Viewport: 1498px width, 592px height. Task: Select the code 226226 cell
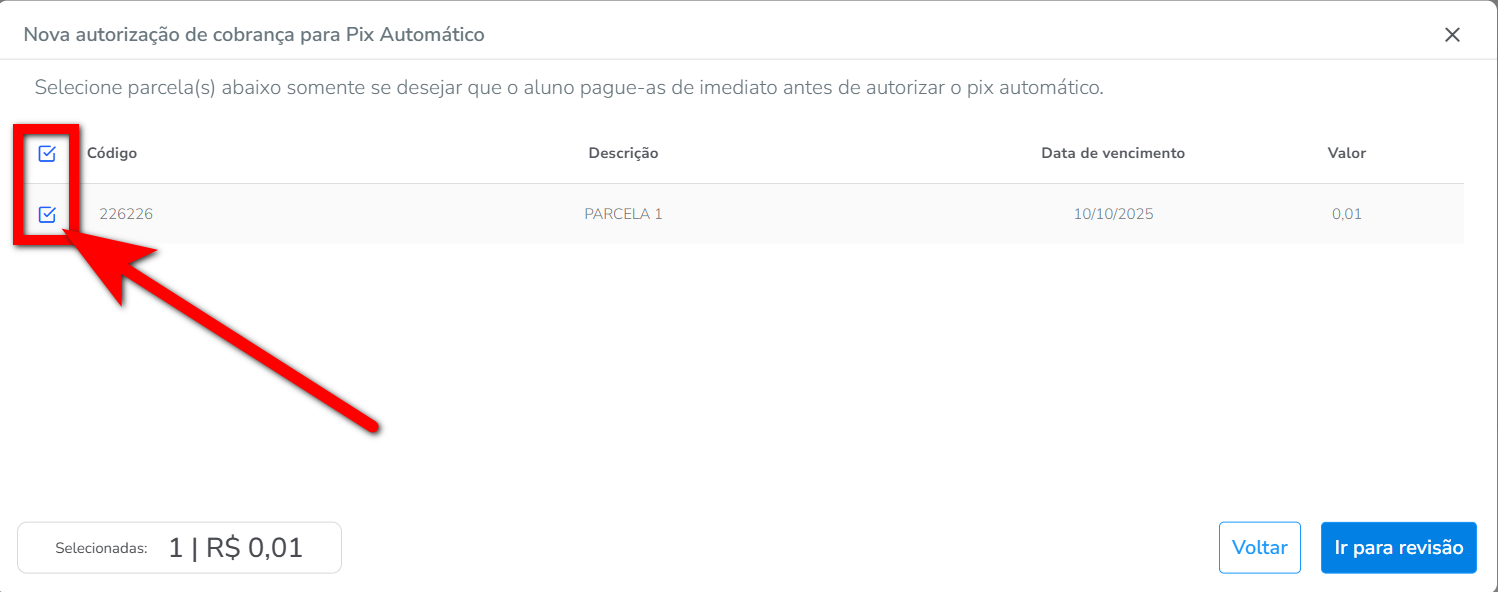coord(126,214)
